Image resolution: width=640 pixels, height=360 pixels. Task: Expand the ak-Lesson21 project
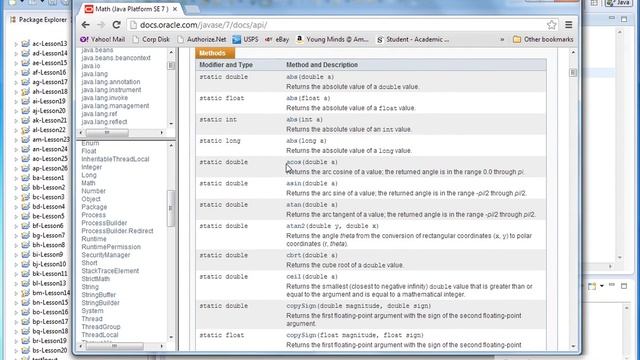pyautogui.click(x=16, y=120)
